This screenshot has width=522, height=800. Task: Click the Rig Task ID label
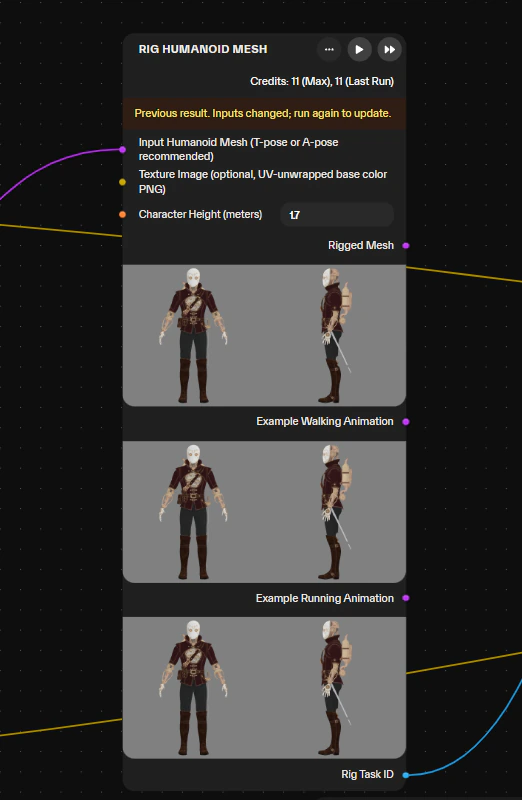[x=367, y=774]
